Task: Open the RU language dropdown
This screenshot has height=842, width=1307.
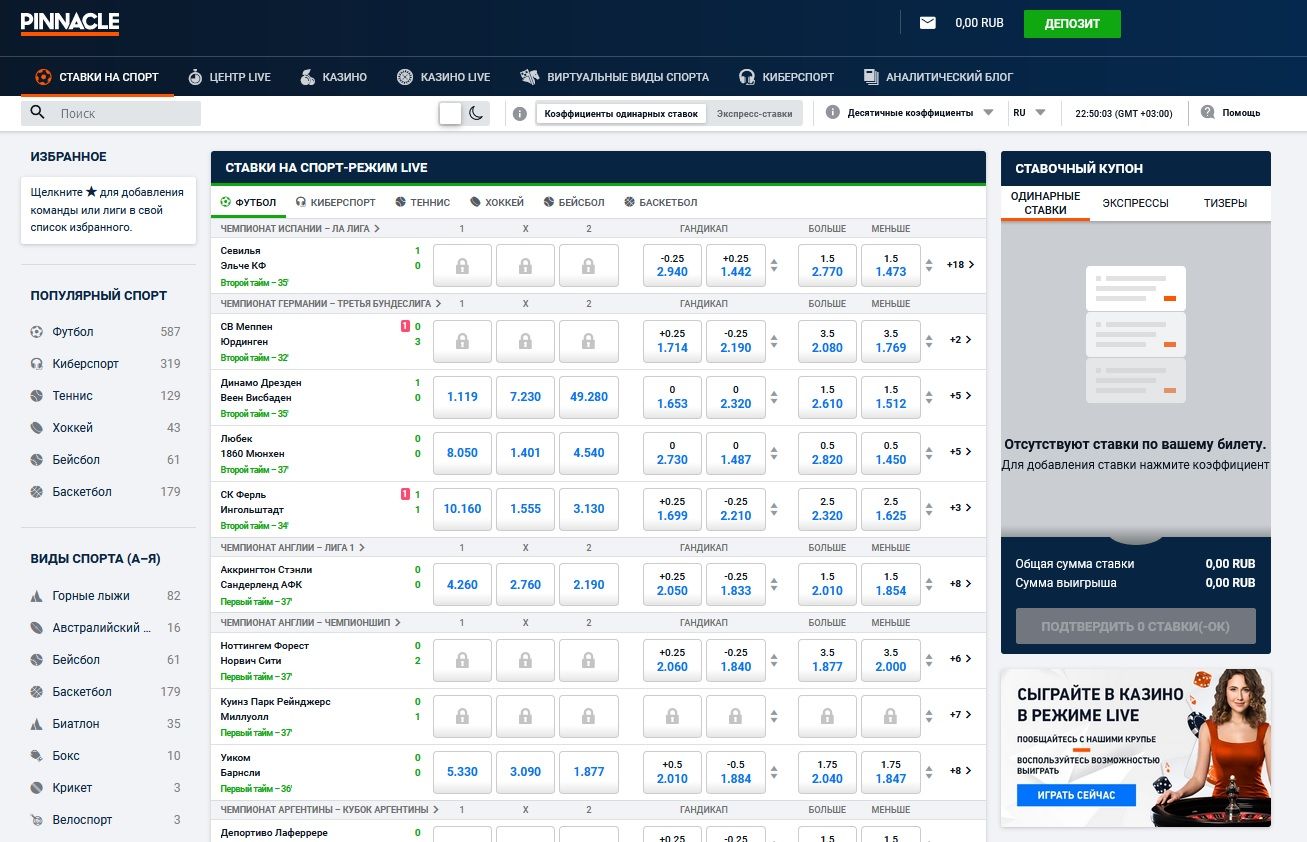Action: [x=1029, y=113]
